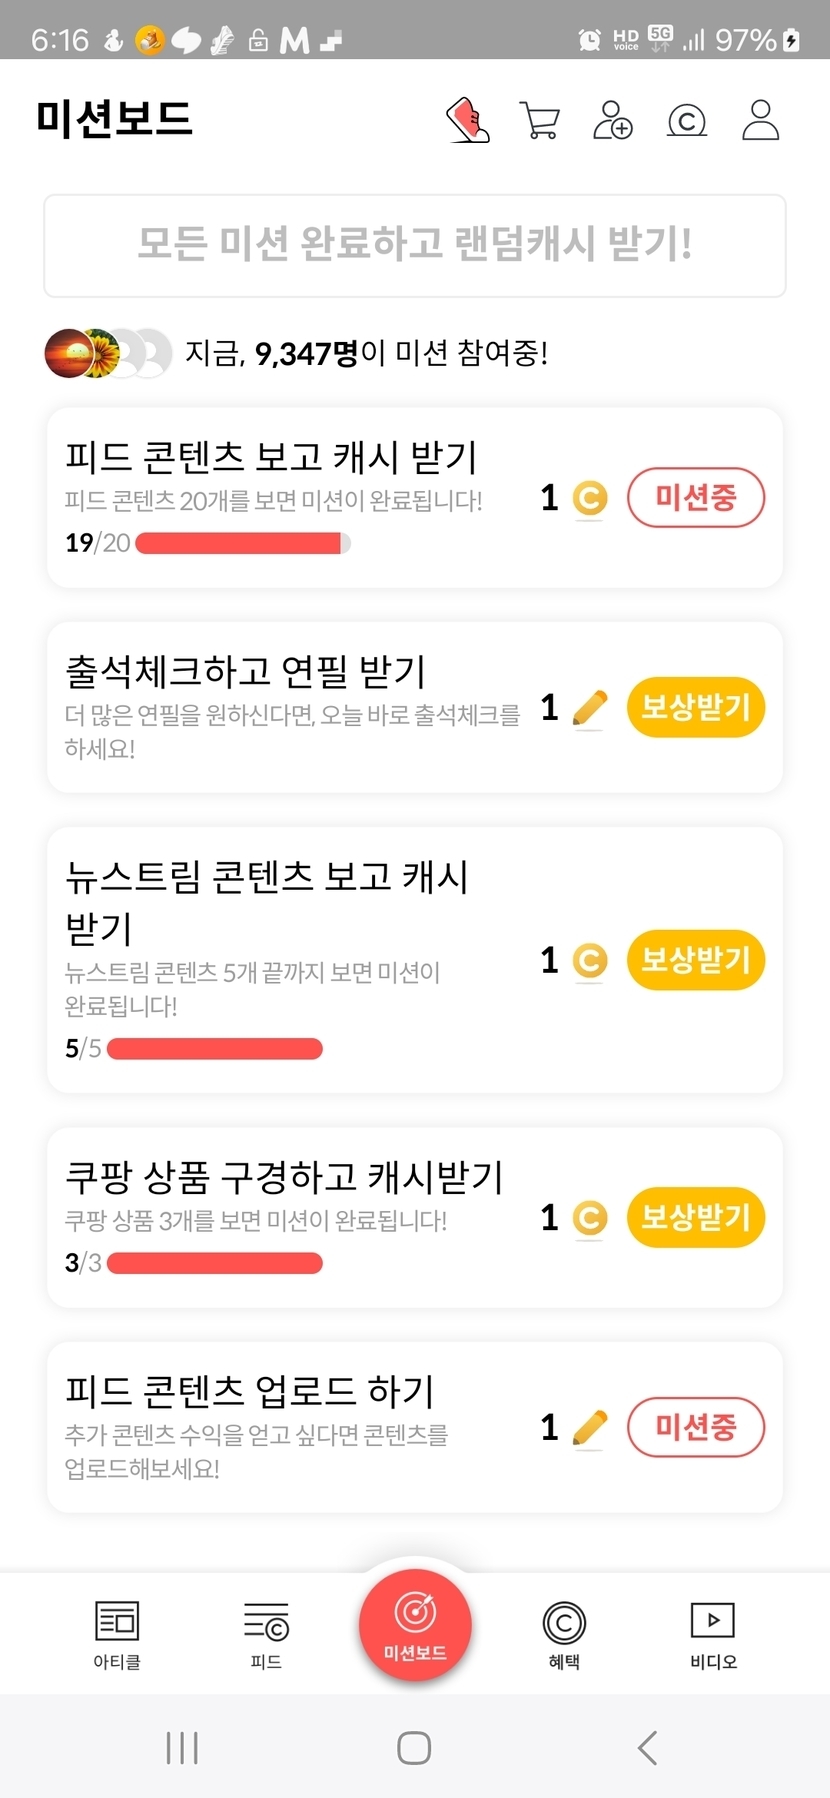Viewport: 830px width, 1798px height.
Task: Open the 혜택 tab
Action: 564,1634
